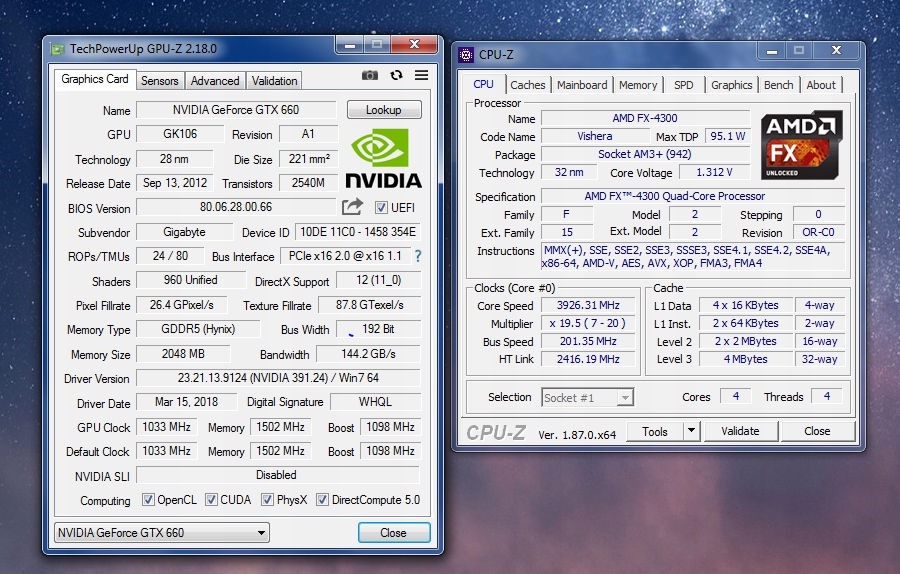Click the Core Speed 3926.31 MHz value

coord(588,305)
